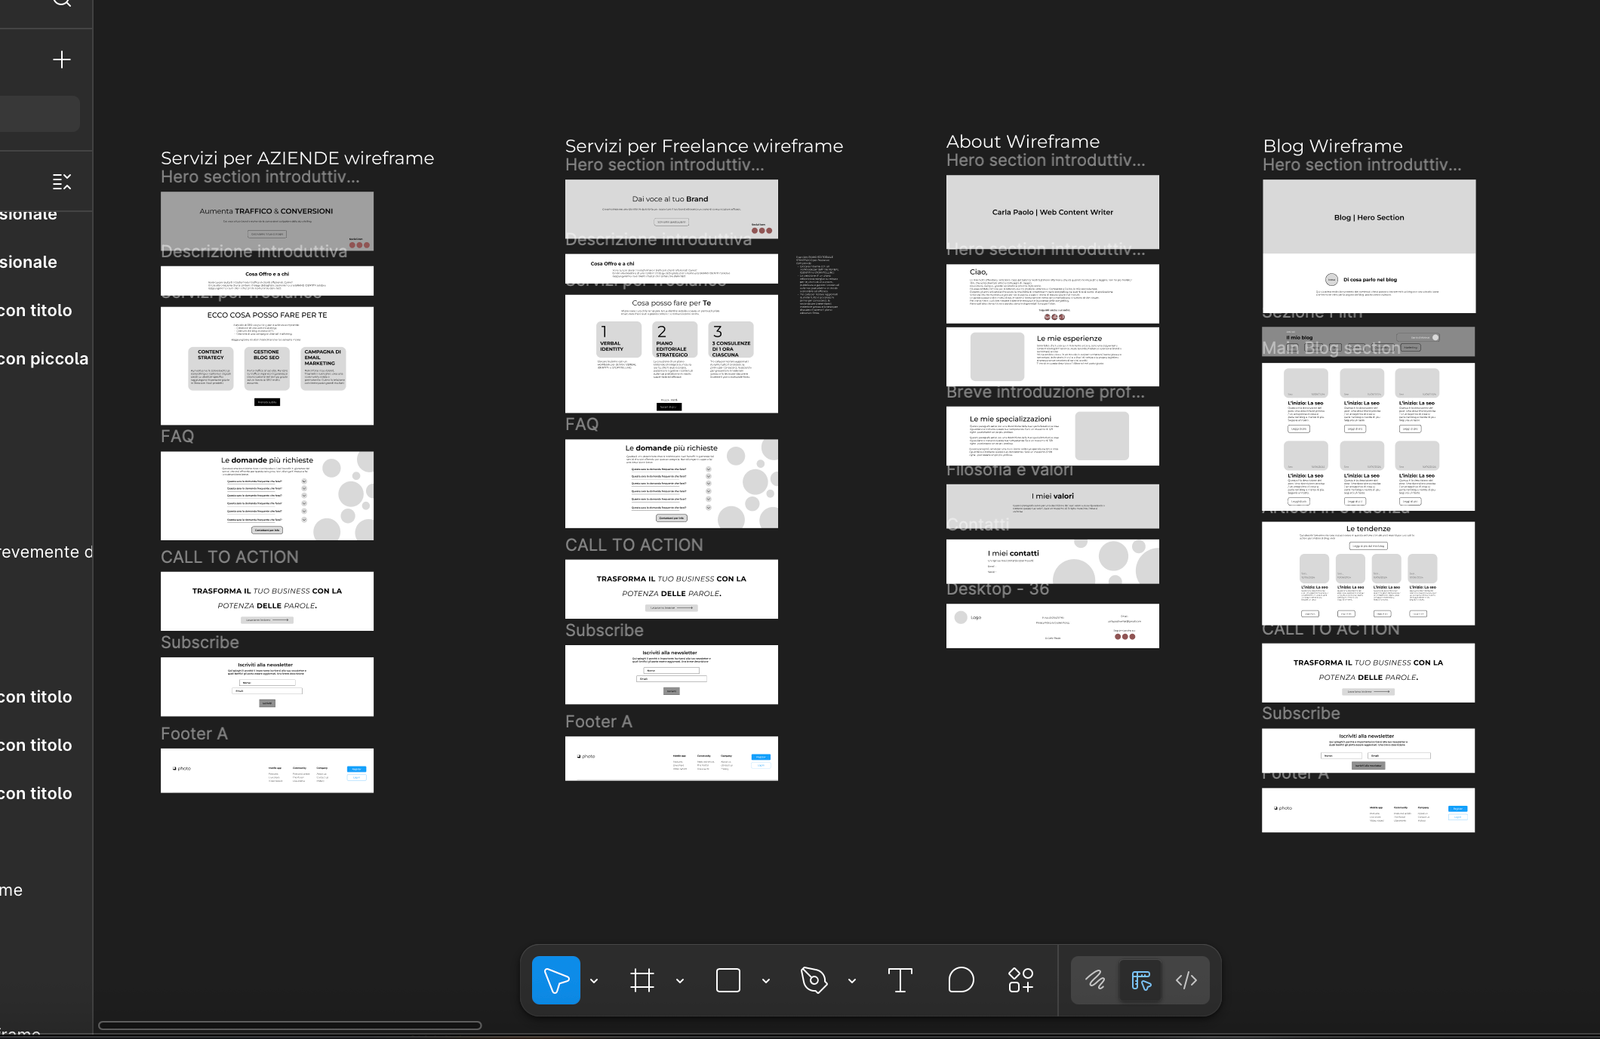The image size is (1600, 1039).
Task: Click the 'Blog Wireframe' section title
Action: (1332, 146)
